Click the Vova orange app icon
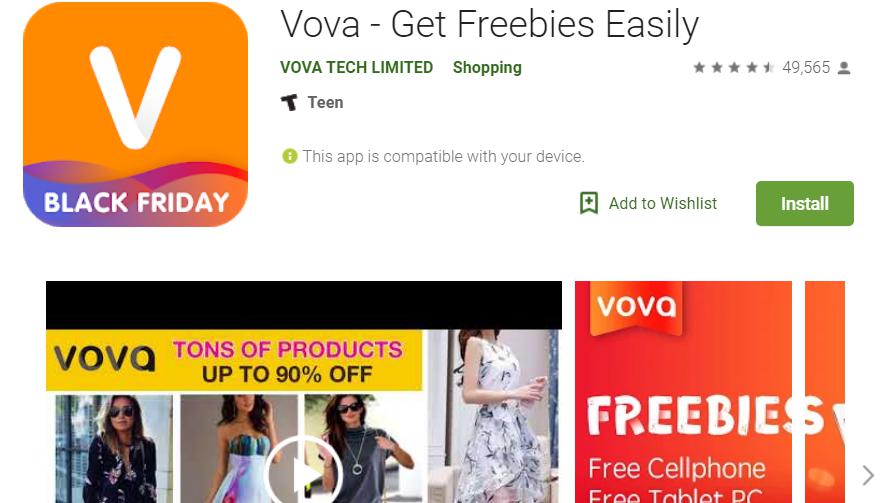The height and width of the screenshot is (503, 882). 135,114
